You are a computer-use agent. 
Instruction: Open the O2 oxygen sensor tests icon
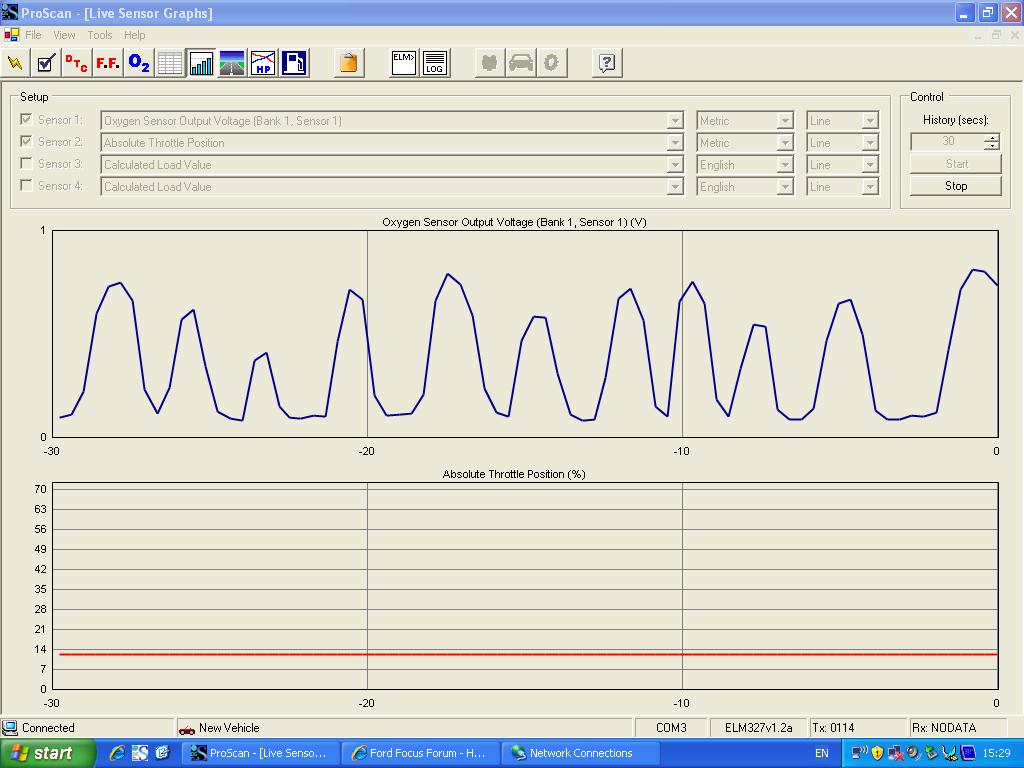click(139, 63)
